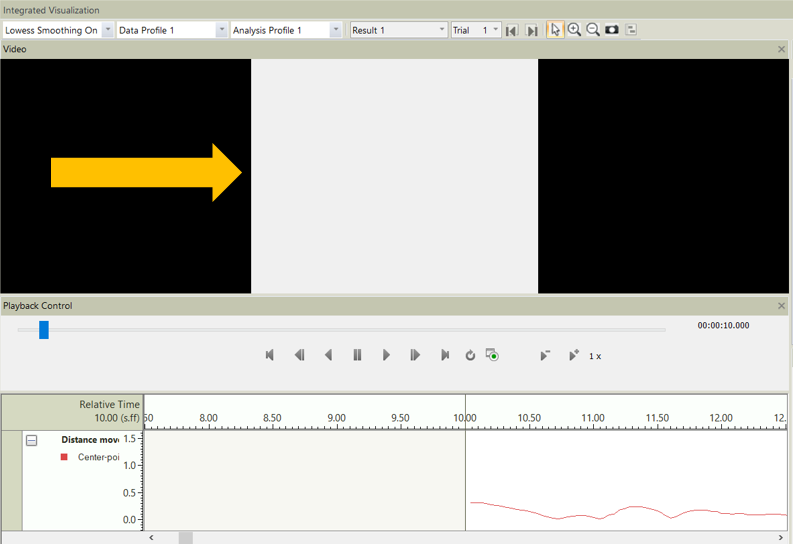Click the left arrow of the plot scrollbar
Viewport: 793px width, 545px height.
coord(151,537)
